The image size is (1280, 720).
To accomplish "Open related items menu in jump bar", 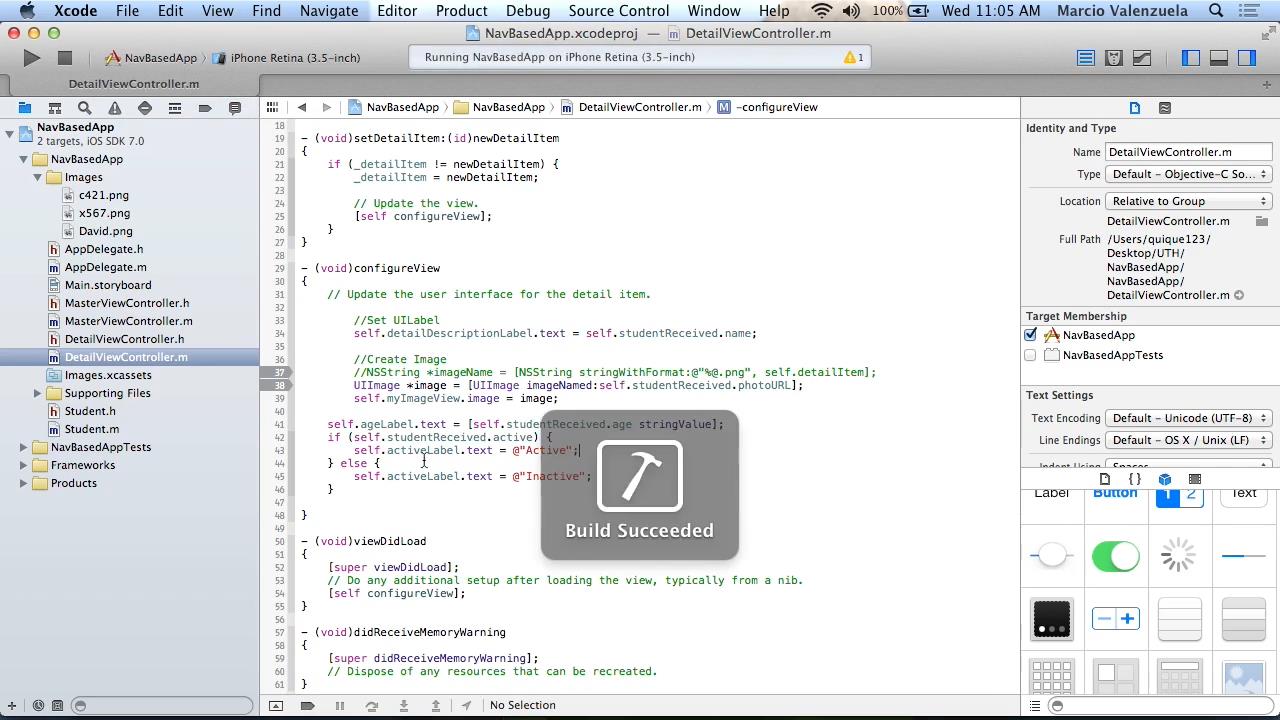I will point(272,107).
